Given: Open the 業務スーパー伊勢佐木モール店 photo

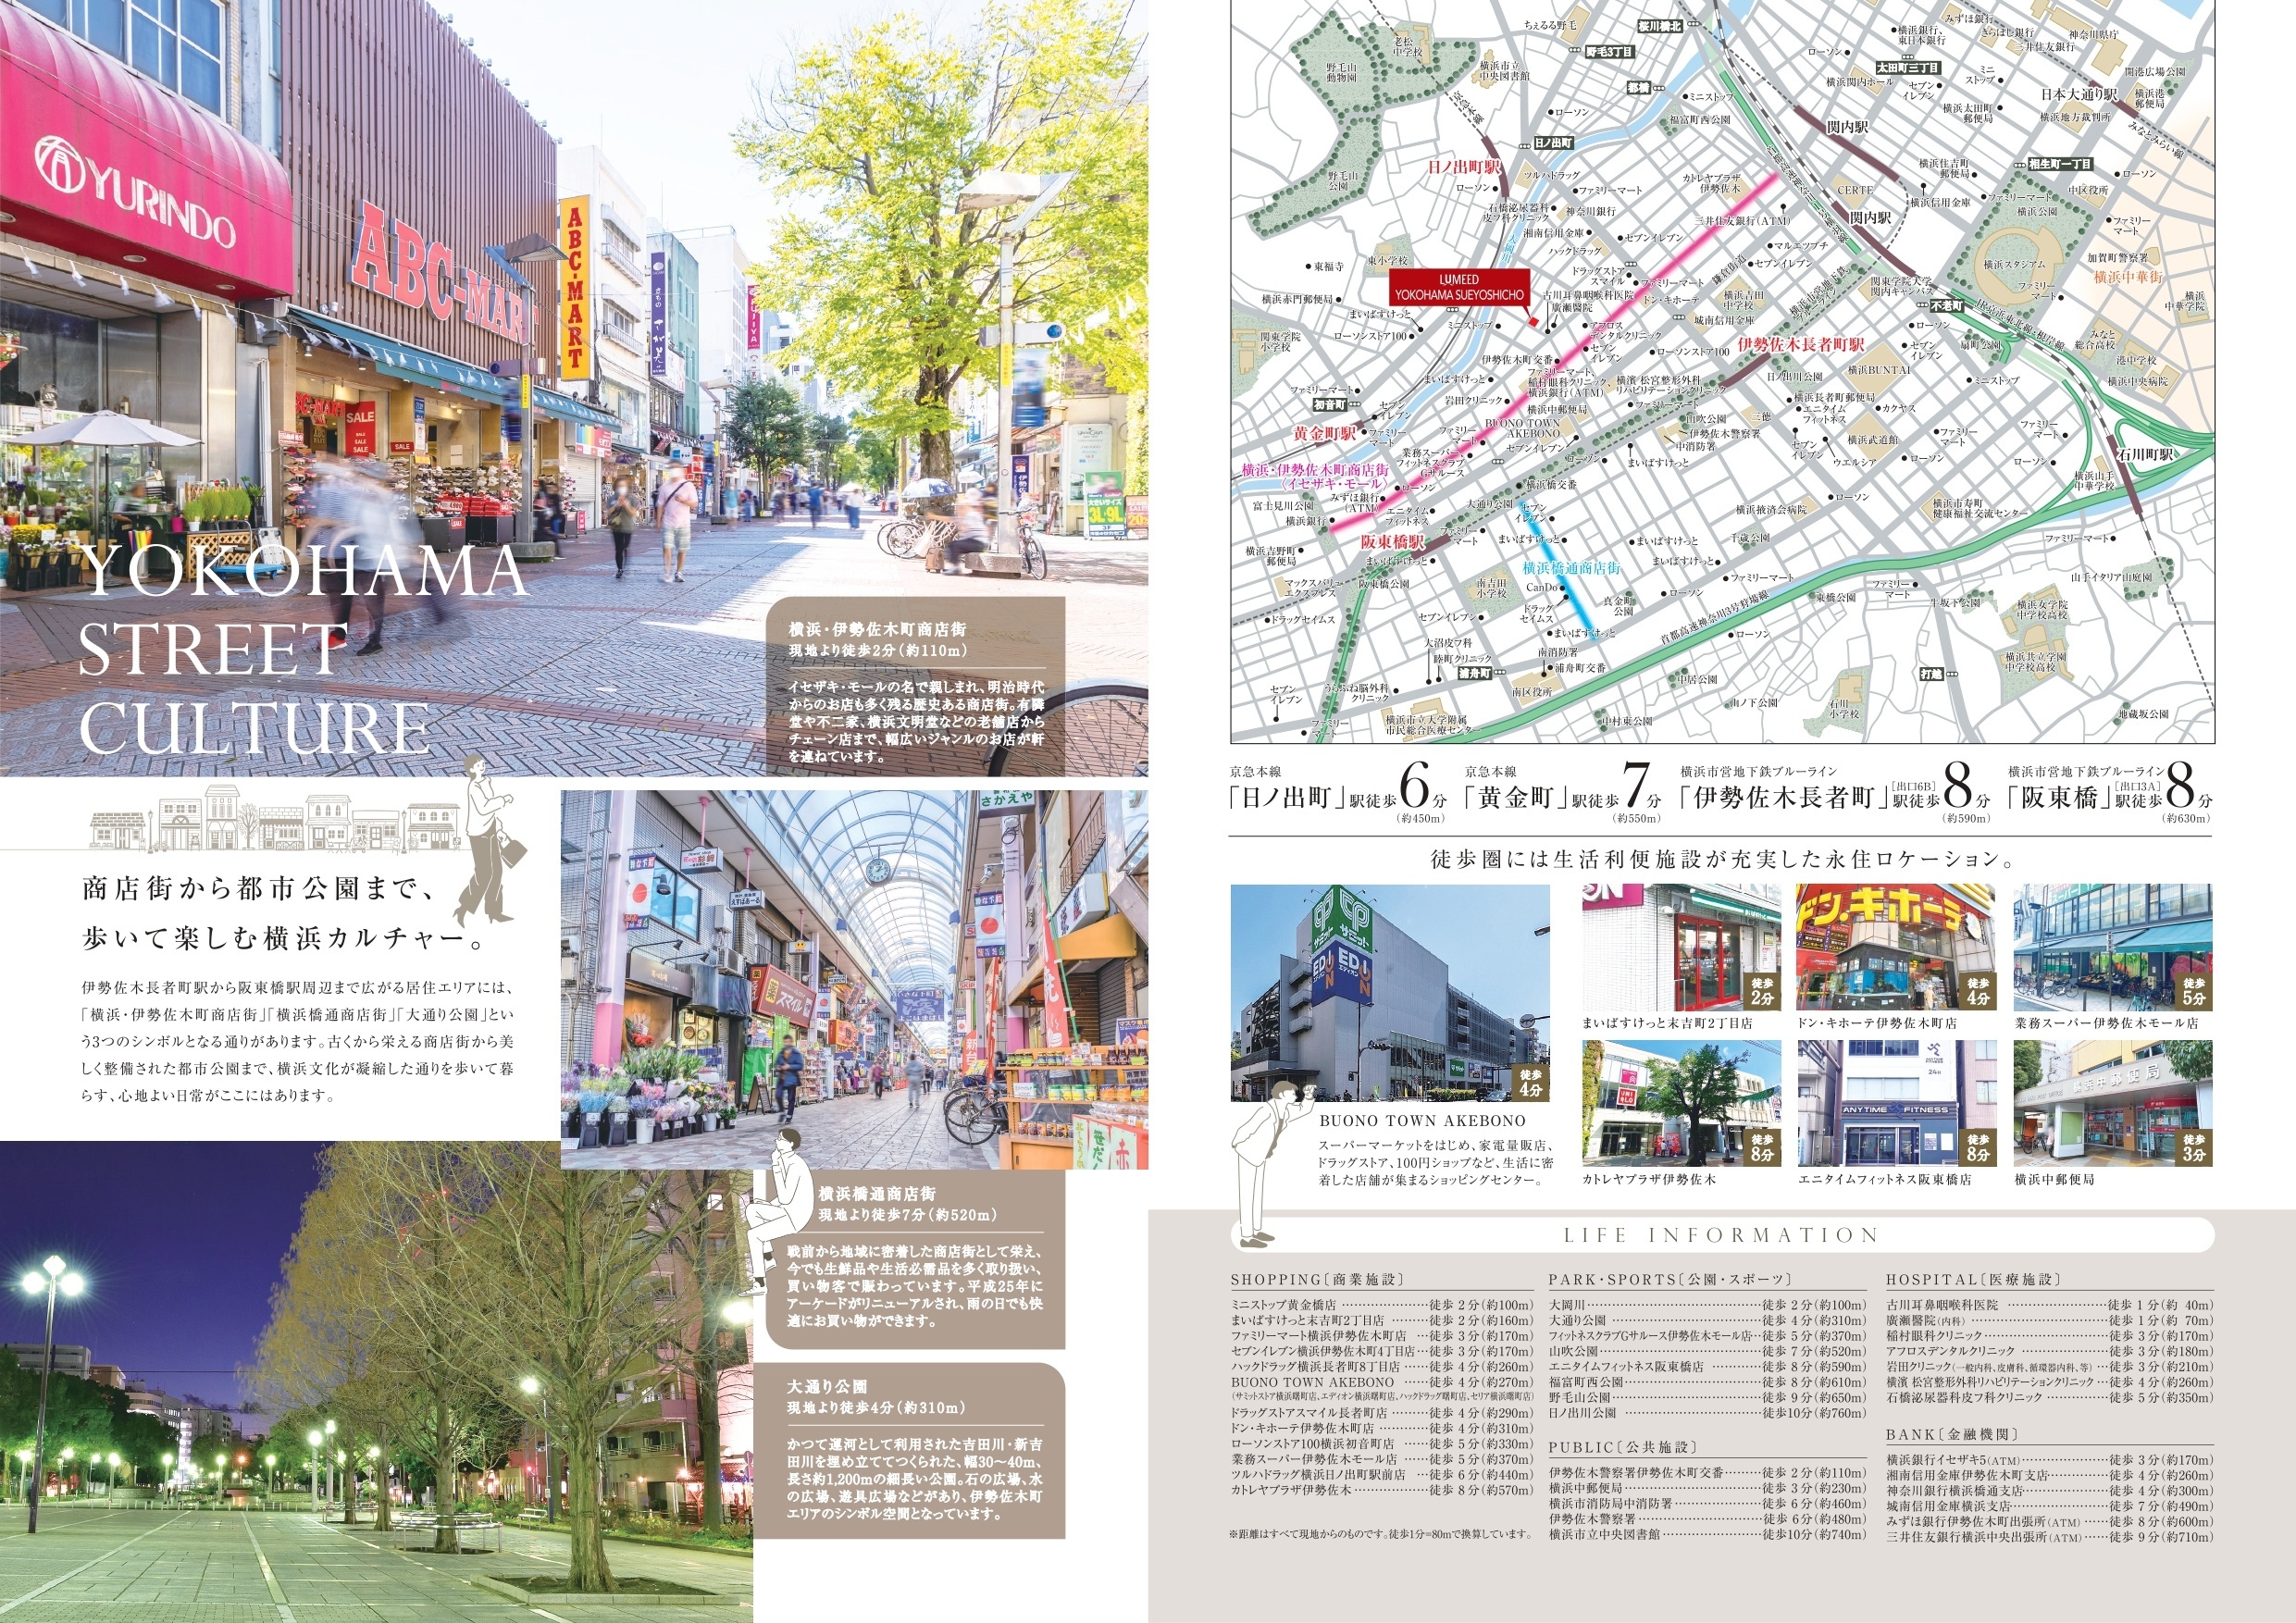Looking at the screenshot, I should (x=2113, y=947).
